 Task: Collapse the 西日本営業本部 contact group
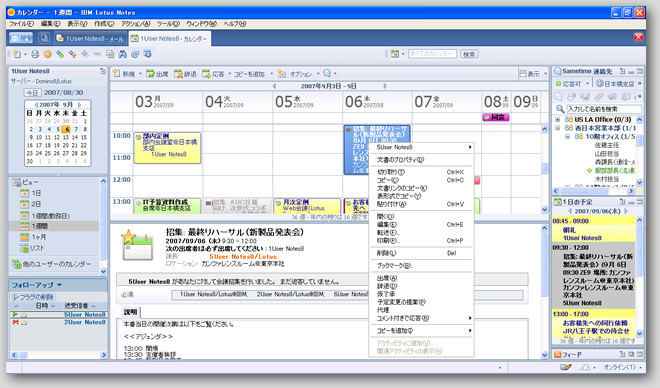(x=558, y=128)
